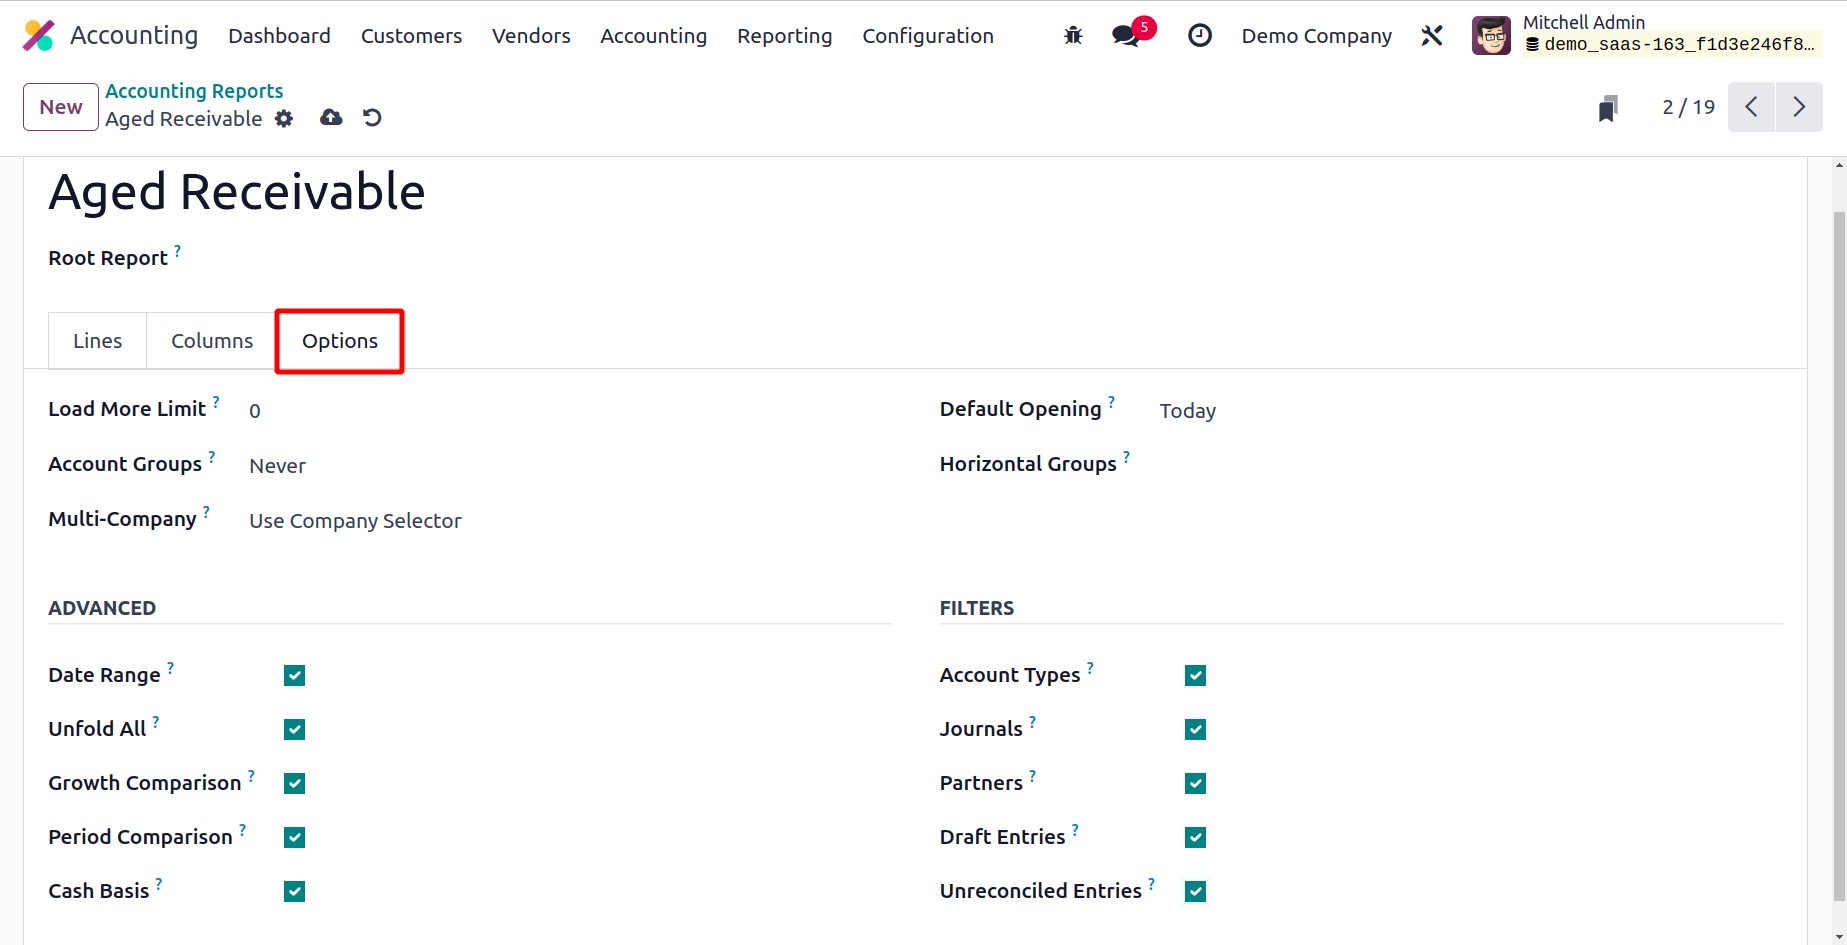1847x945 pixels.
Task: Click the wrench and screwdriver tools icon
Action: point(1432,36)
